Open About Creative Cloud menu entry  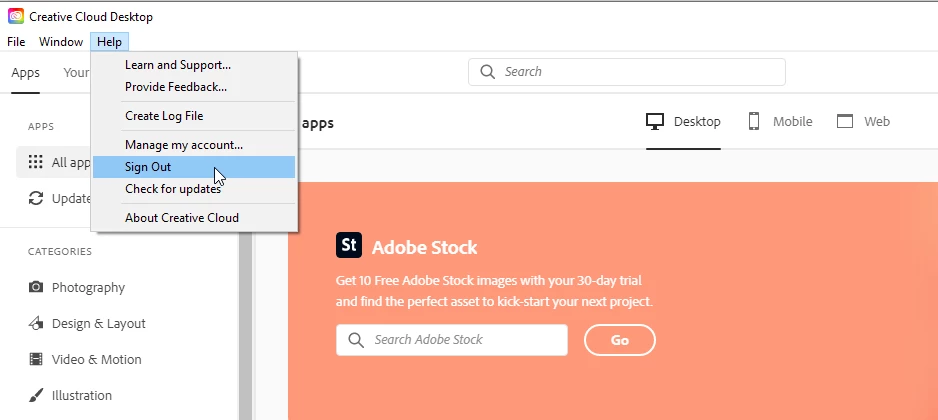(x=194, y=218)
